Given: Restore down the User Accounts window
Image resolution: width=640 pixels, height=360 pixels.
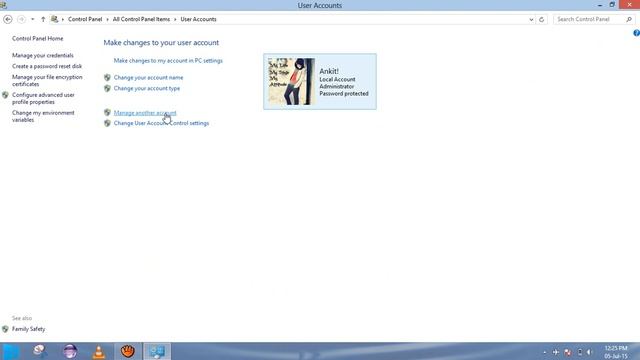Looking at the screenshot, I should click(x=612, y=5).
